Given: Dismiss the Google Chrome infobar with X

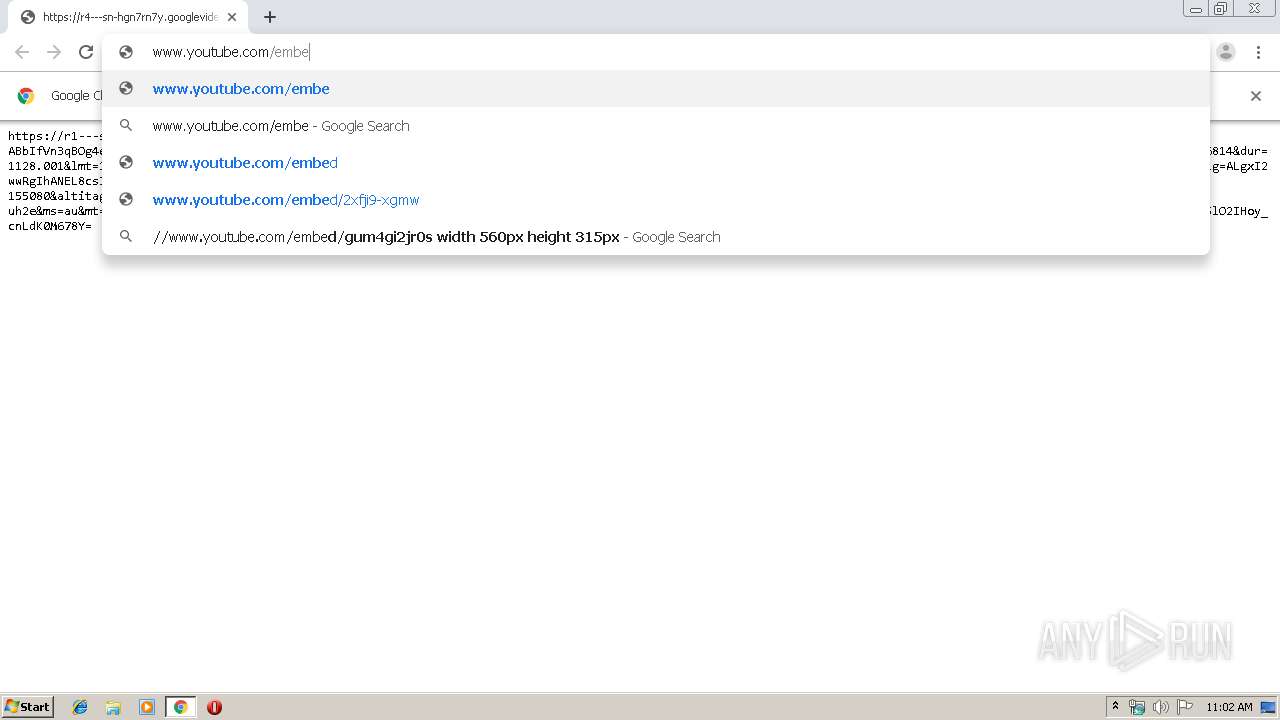Looking at the screenshot, I should 1256,96.
